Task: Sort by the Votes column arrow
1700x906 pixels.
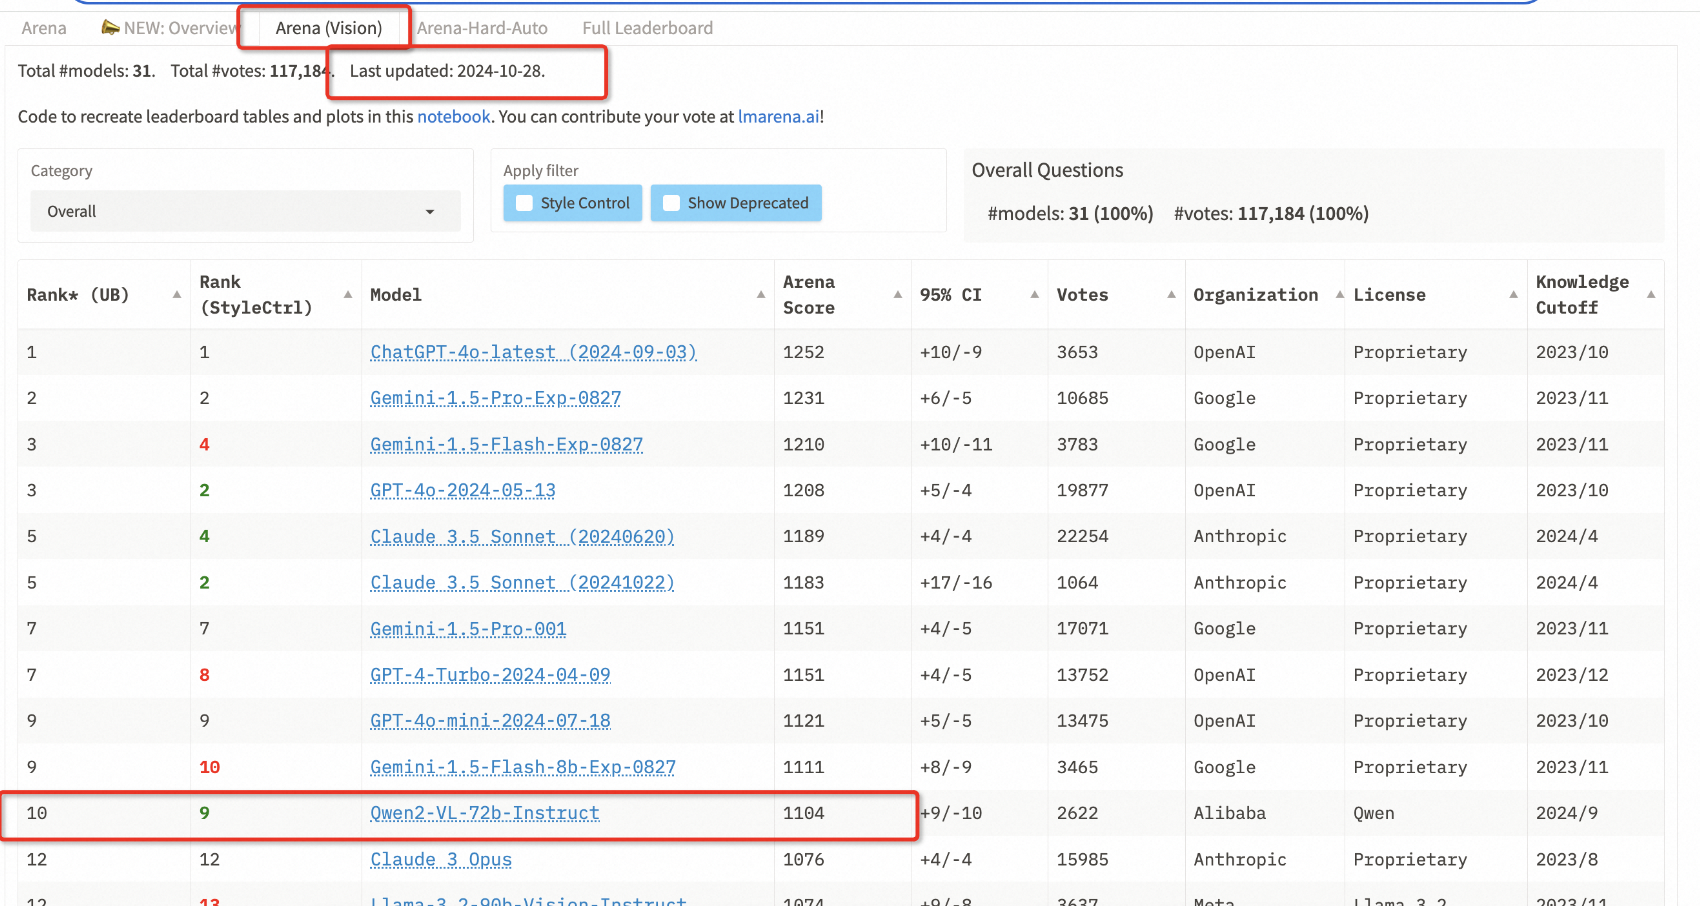Action: [x=1172, y=295]
